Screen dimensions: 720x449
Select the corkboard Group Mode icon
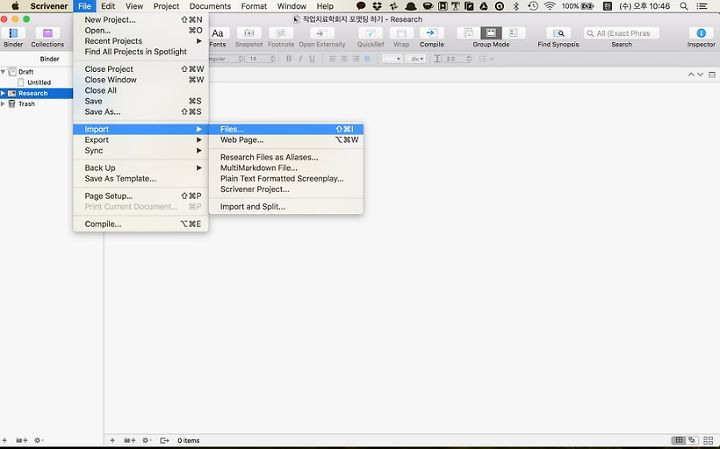491,33
